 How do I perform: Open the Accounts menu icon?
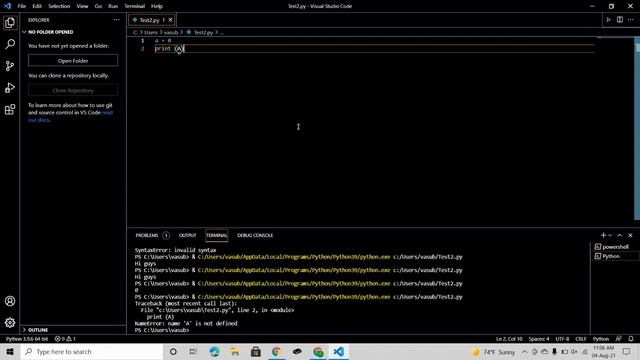[10, 301]
